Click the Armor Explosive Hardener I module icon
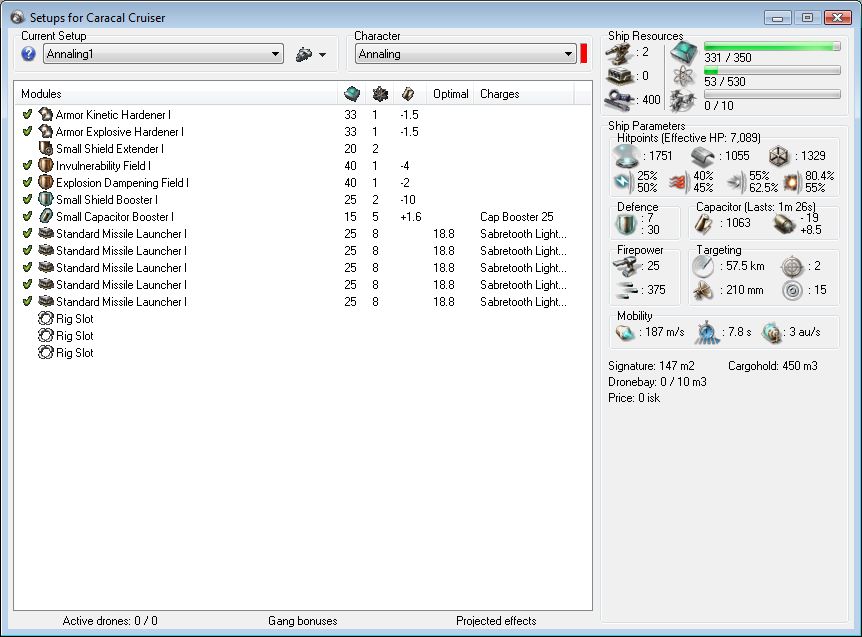The height and width of the screenshot is (637, 862). [x=46, y=132]
